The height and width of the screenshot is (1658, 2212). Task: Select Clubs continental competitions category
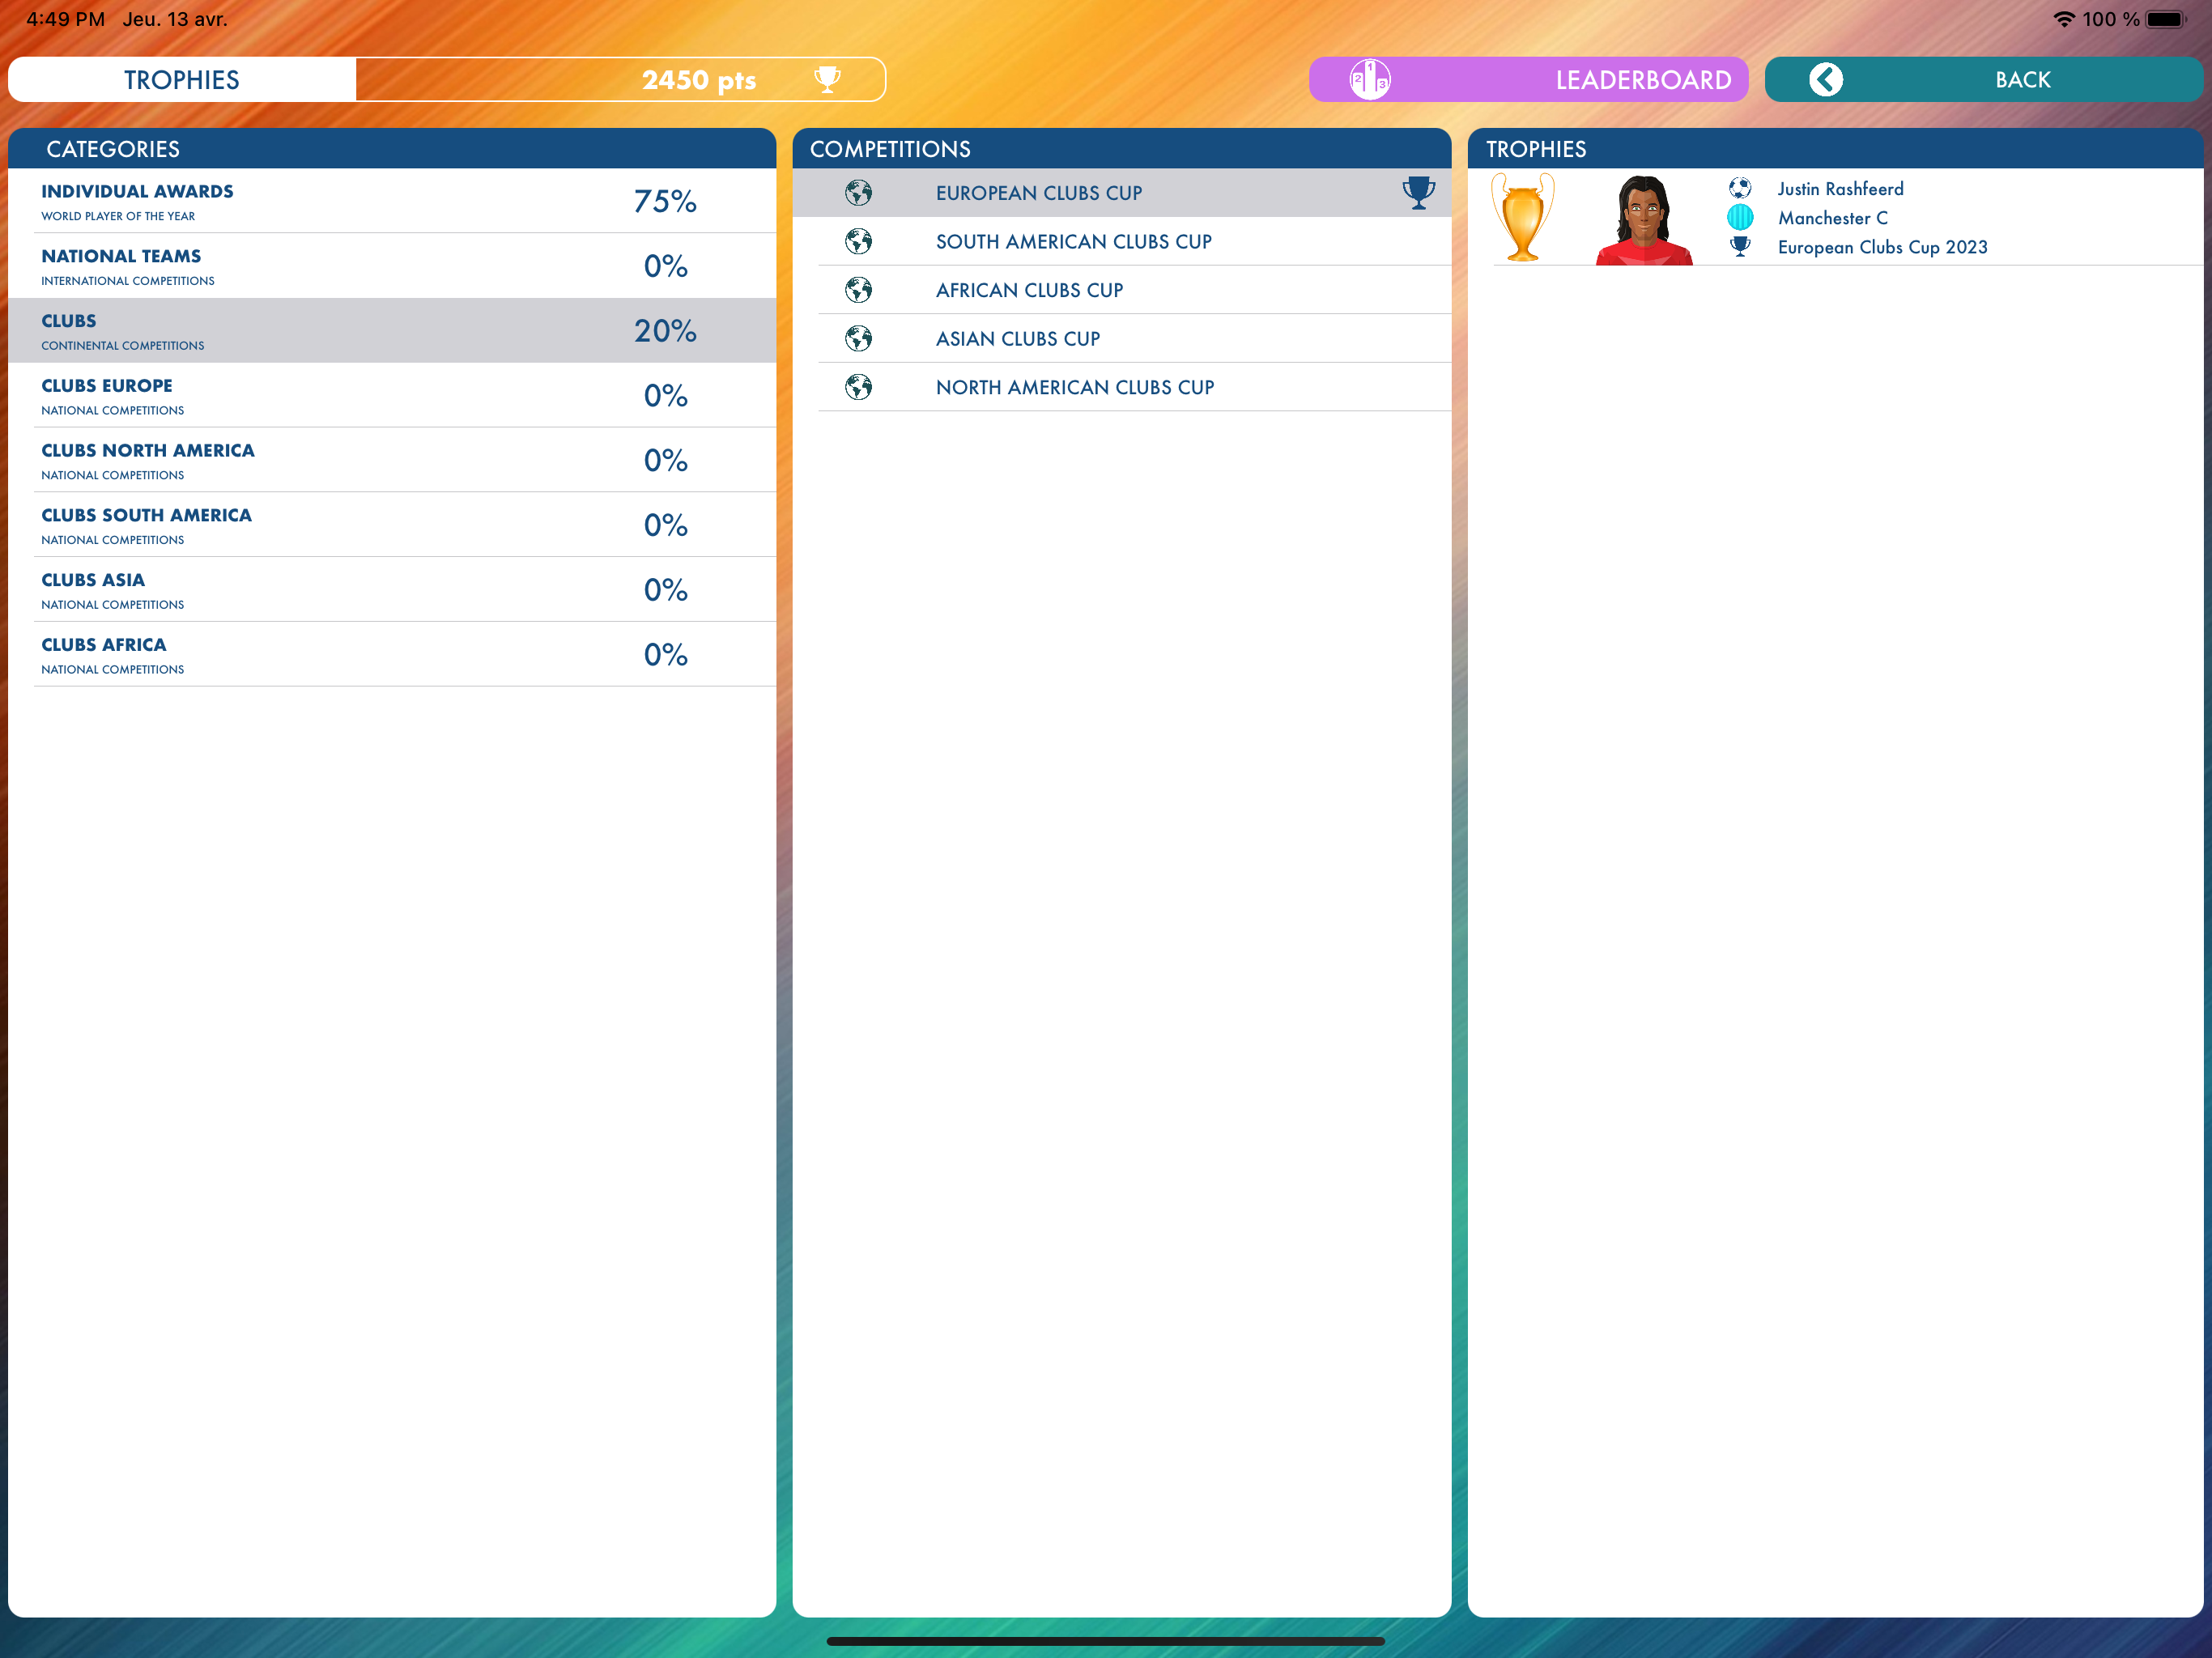click(392, 330)
